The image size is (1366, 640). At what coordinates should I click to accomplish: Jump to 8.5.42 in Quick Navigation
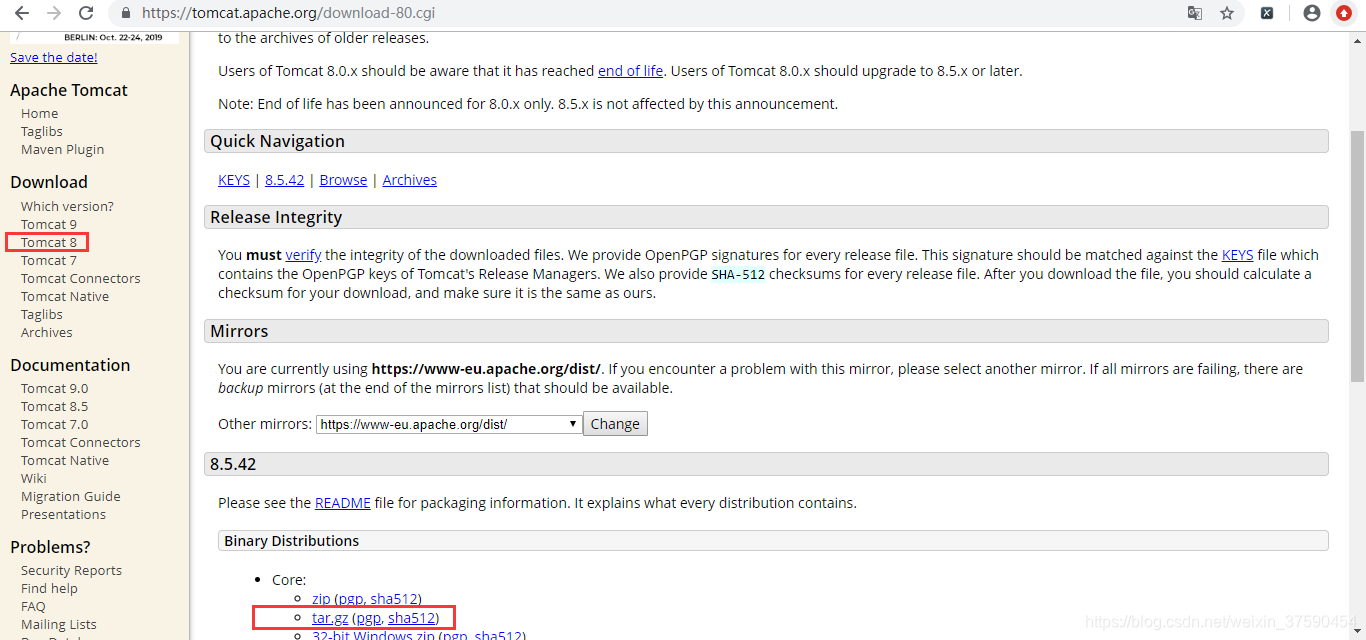point(284,180)
